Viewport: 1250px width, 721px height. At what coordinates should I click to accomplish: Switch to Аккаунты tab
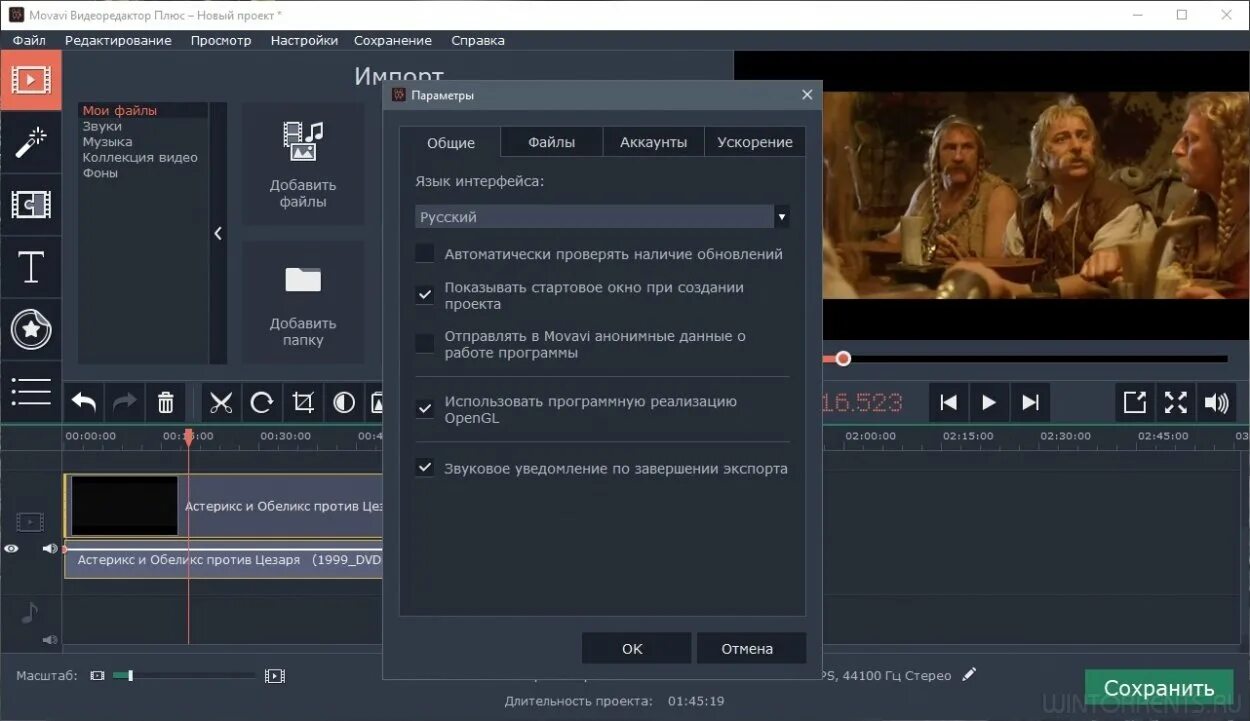653,142
